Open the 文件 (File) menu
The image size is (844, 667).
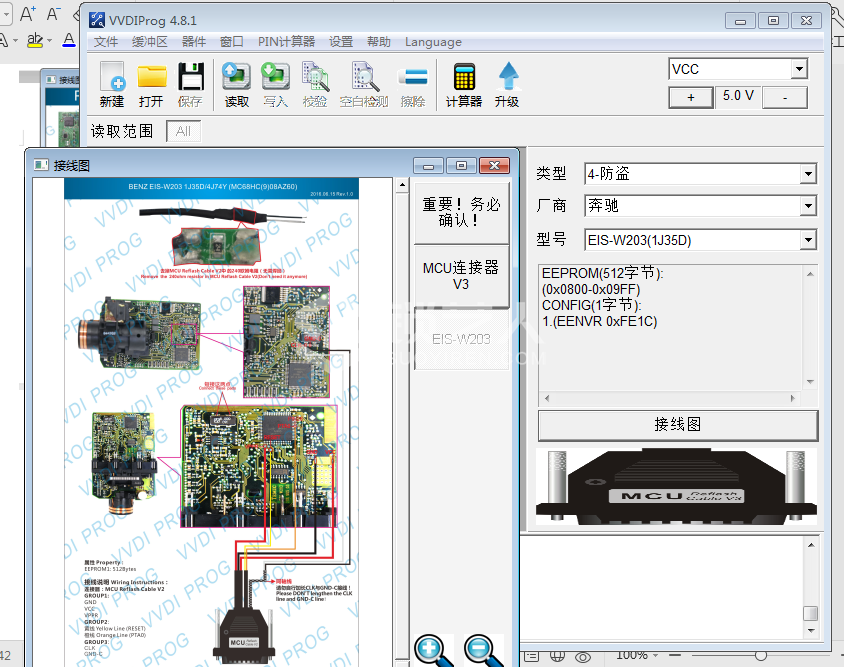[x=106, y=42]
